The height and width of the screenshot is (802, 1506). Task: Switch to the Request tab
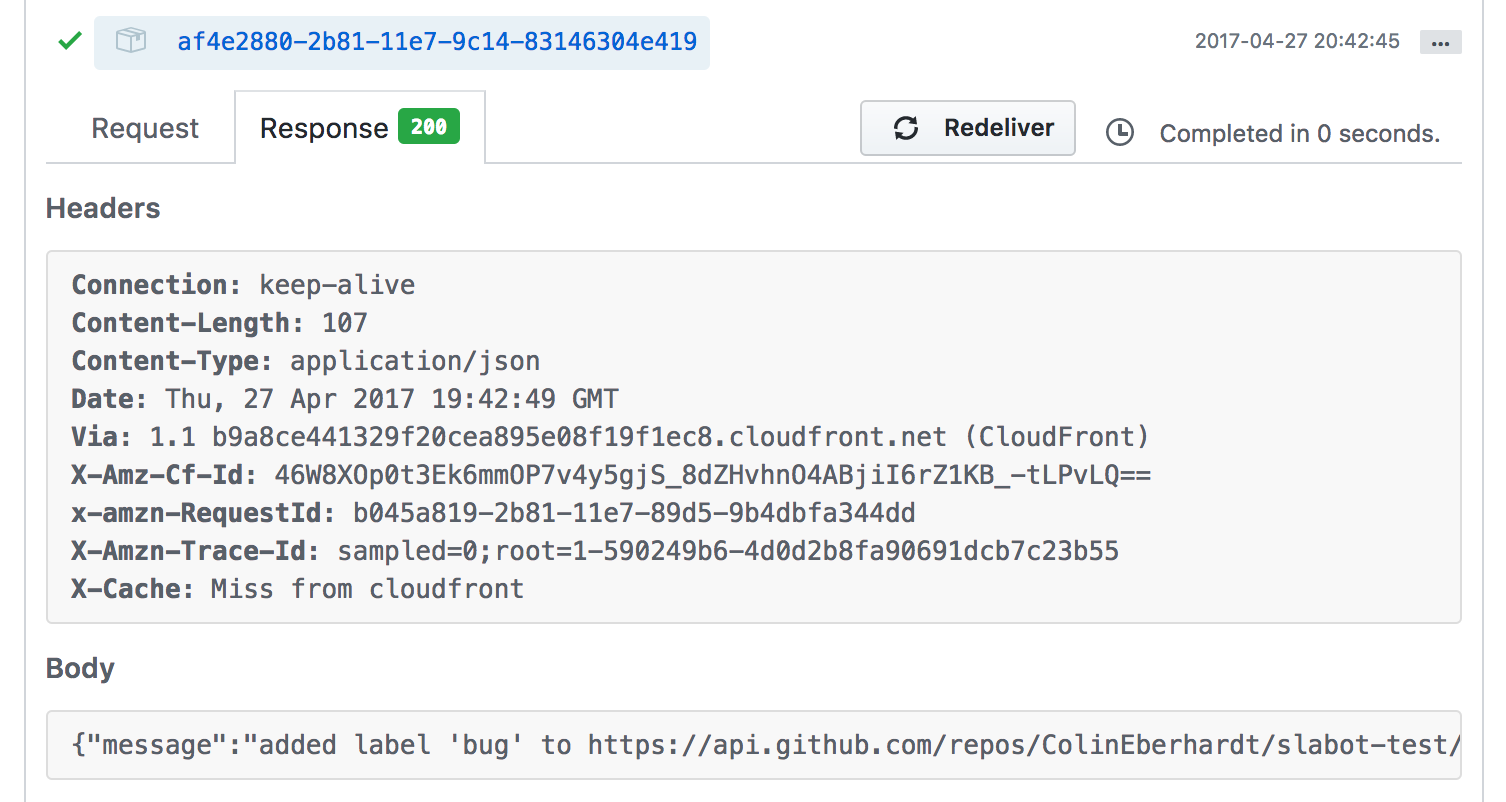[x=145, y=129]
